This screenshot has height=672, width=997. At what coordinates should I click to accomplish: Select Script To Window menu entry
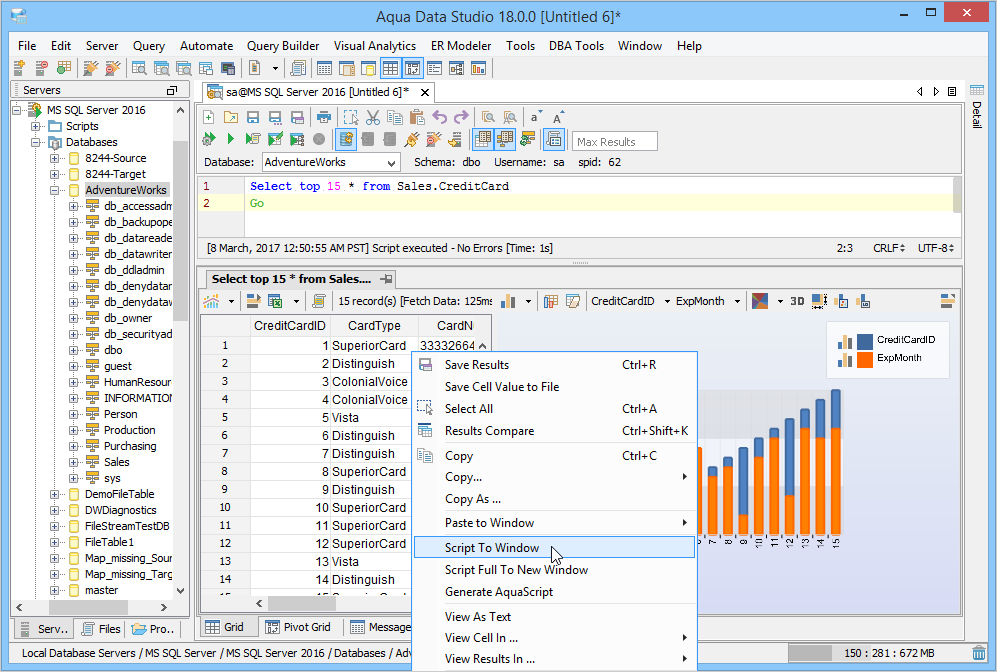click(x=492, y=548)
